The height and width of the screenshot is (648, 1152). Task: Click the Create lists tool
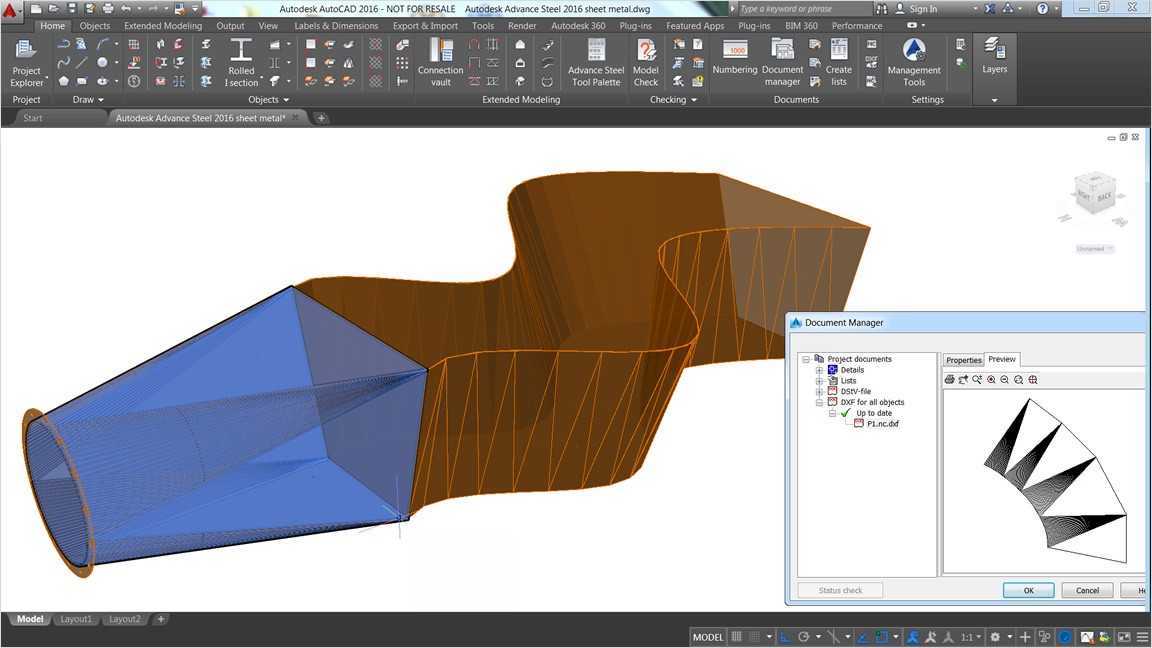coord(838,63)
